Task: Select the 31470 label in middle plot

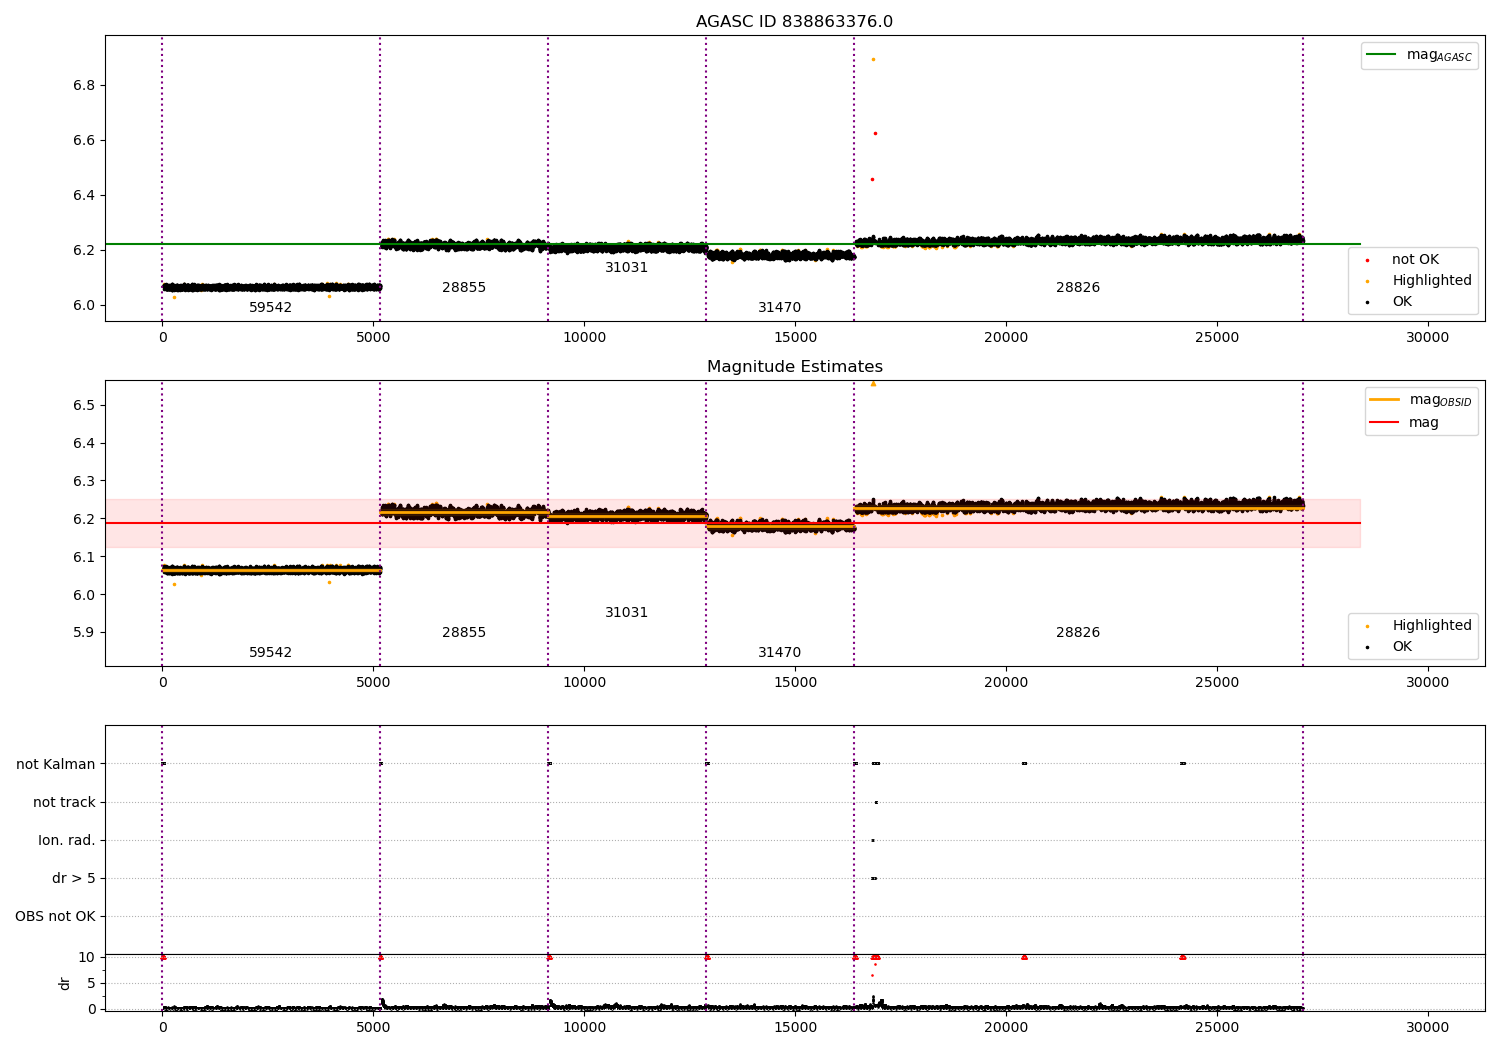Action: 779,653
